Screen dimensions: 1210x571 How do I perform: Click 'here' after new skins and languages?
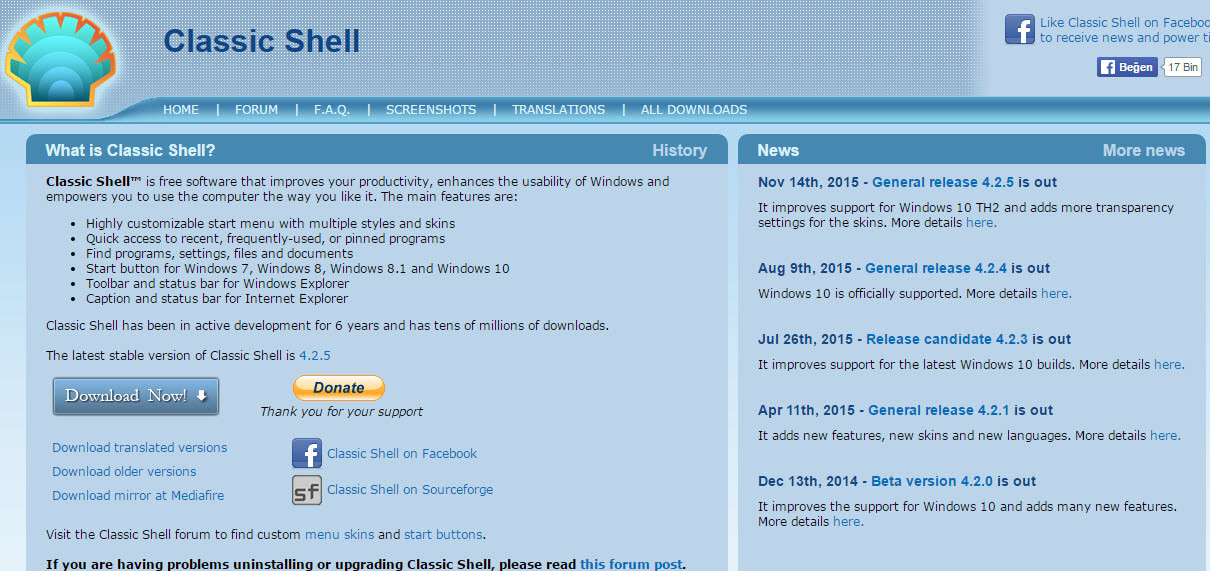(x=1164, y=436)
